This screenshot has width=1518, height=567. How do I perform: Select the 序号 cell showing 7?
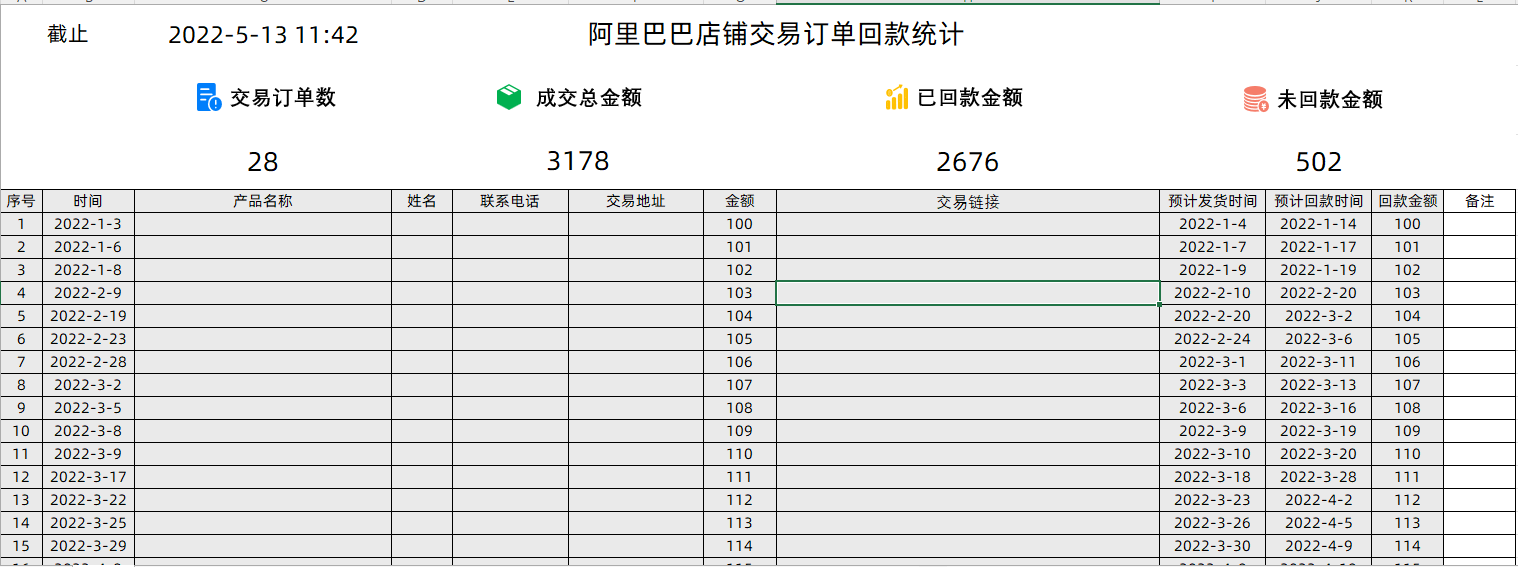21,362
